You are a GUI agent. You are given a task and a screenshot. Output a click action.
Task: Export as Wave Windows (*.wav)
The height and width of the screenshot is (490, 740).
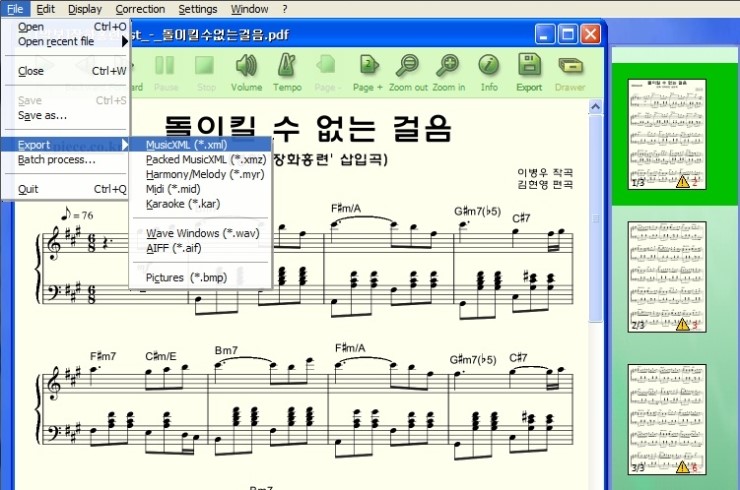(x=201, y=233)
